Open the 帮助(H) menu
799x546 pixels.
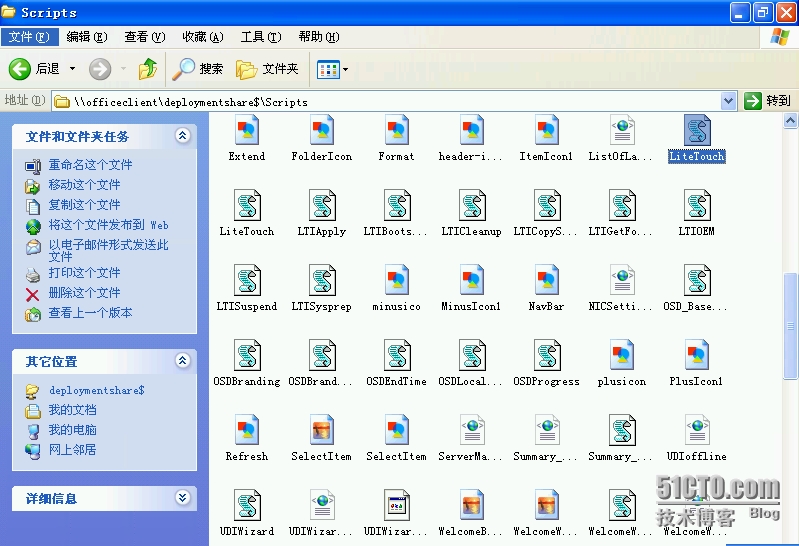tap(319, 37)
